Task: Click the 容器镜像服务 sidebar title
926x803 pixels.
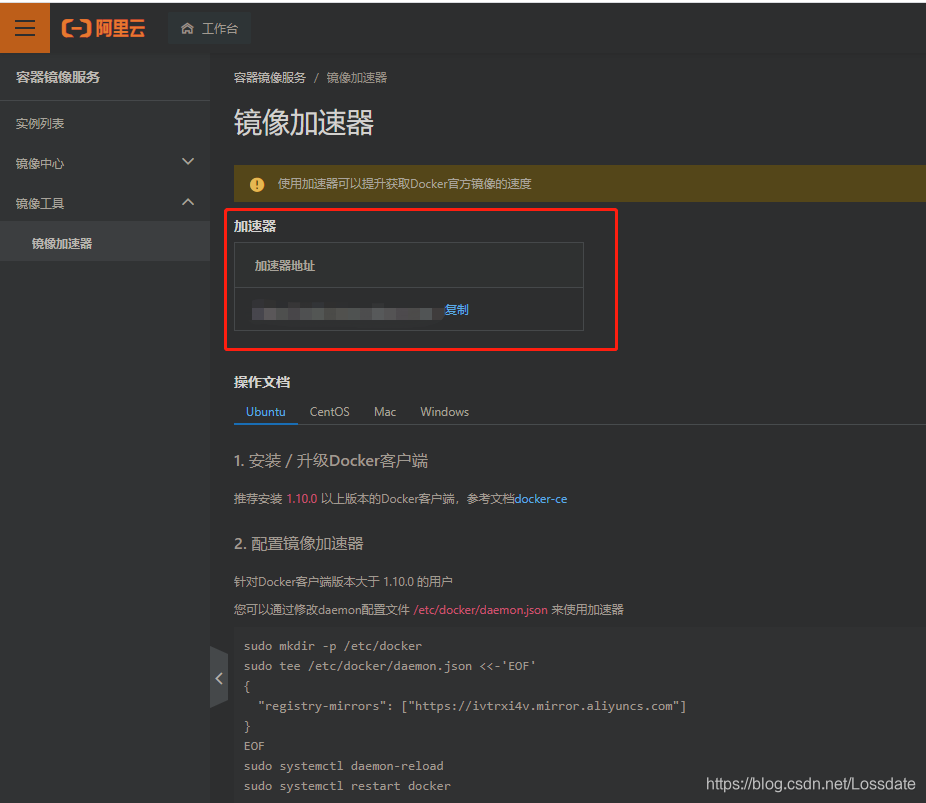Action: tap(58, 77)
